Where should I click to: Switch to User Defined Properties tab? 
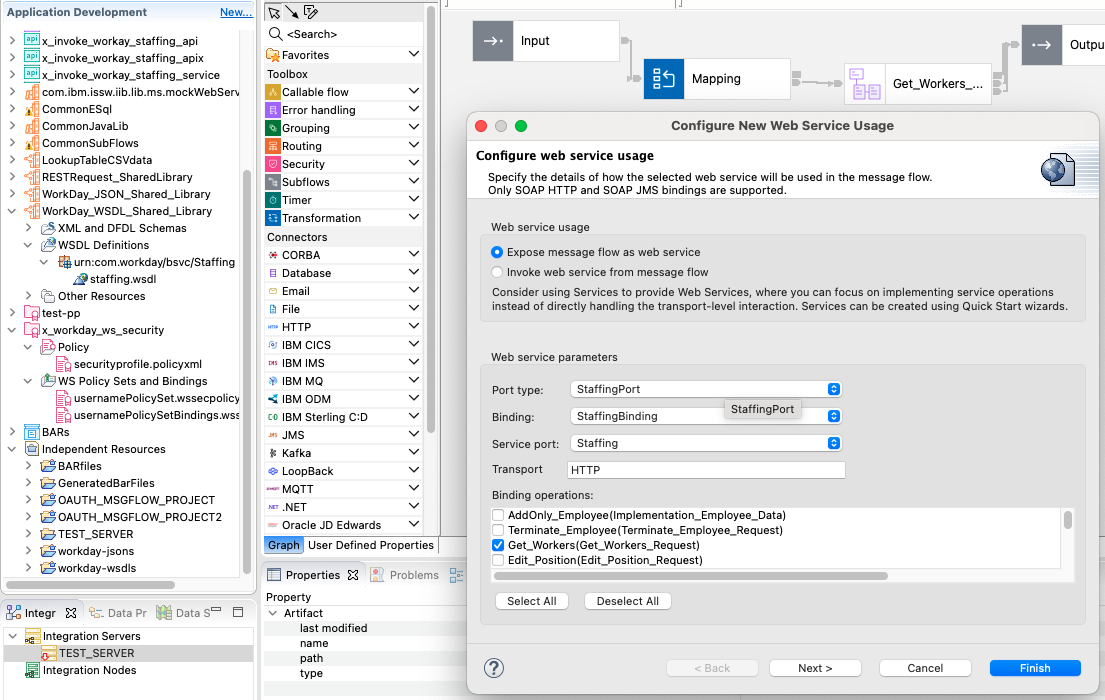(x=371, y=545)
